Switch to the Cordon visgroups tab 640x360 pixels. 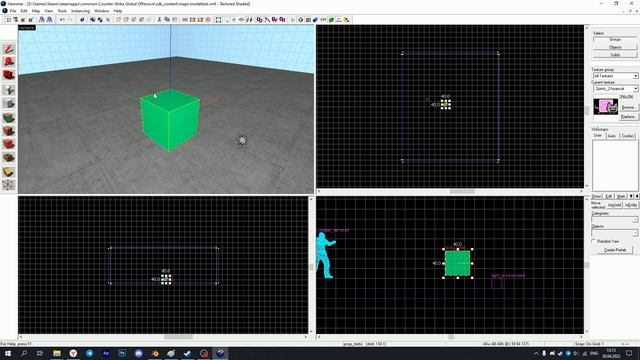pos(628,136)
